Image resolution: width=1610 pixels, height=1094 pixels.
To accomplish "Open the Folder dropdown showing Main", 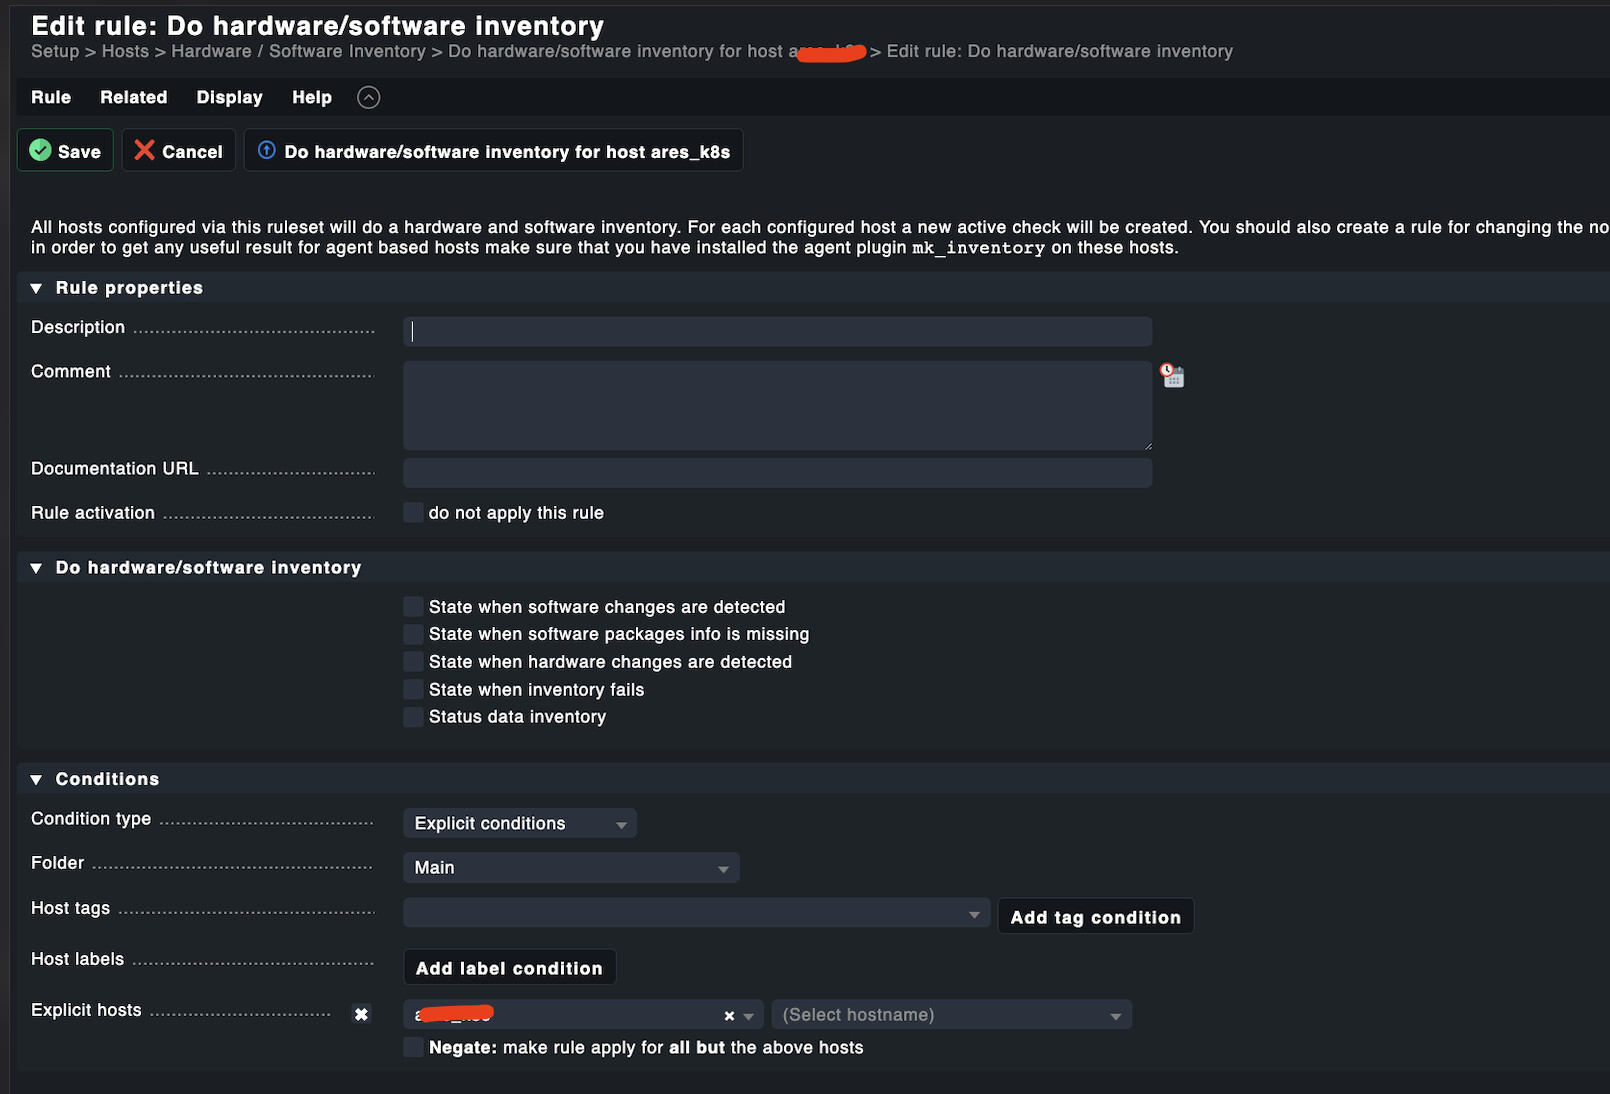I will coord(571,867).
